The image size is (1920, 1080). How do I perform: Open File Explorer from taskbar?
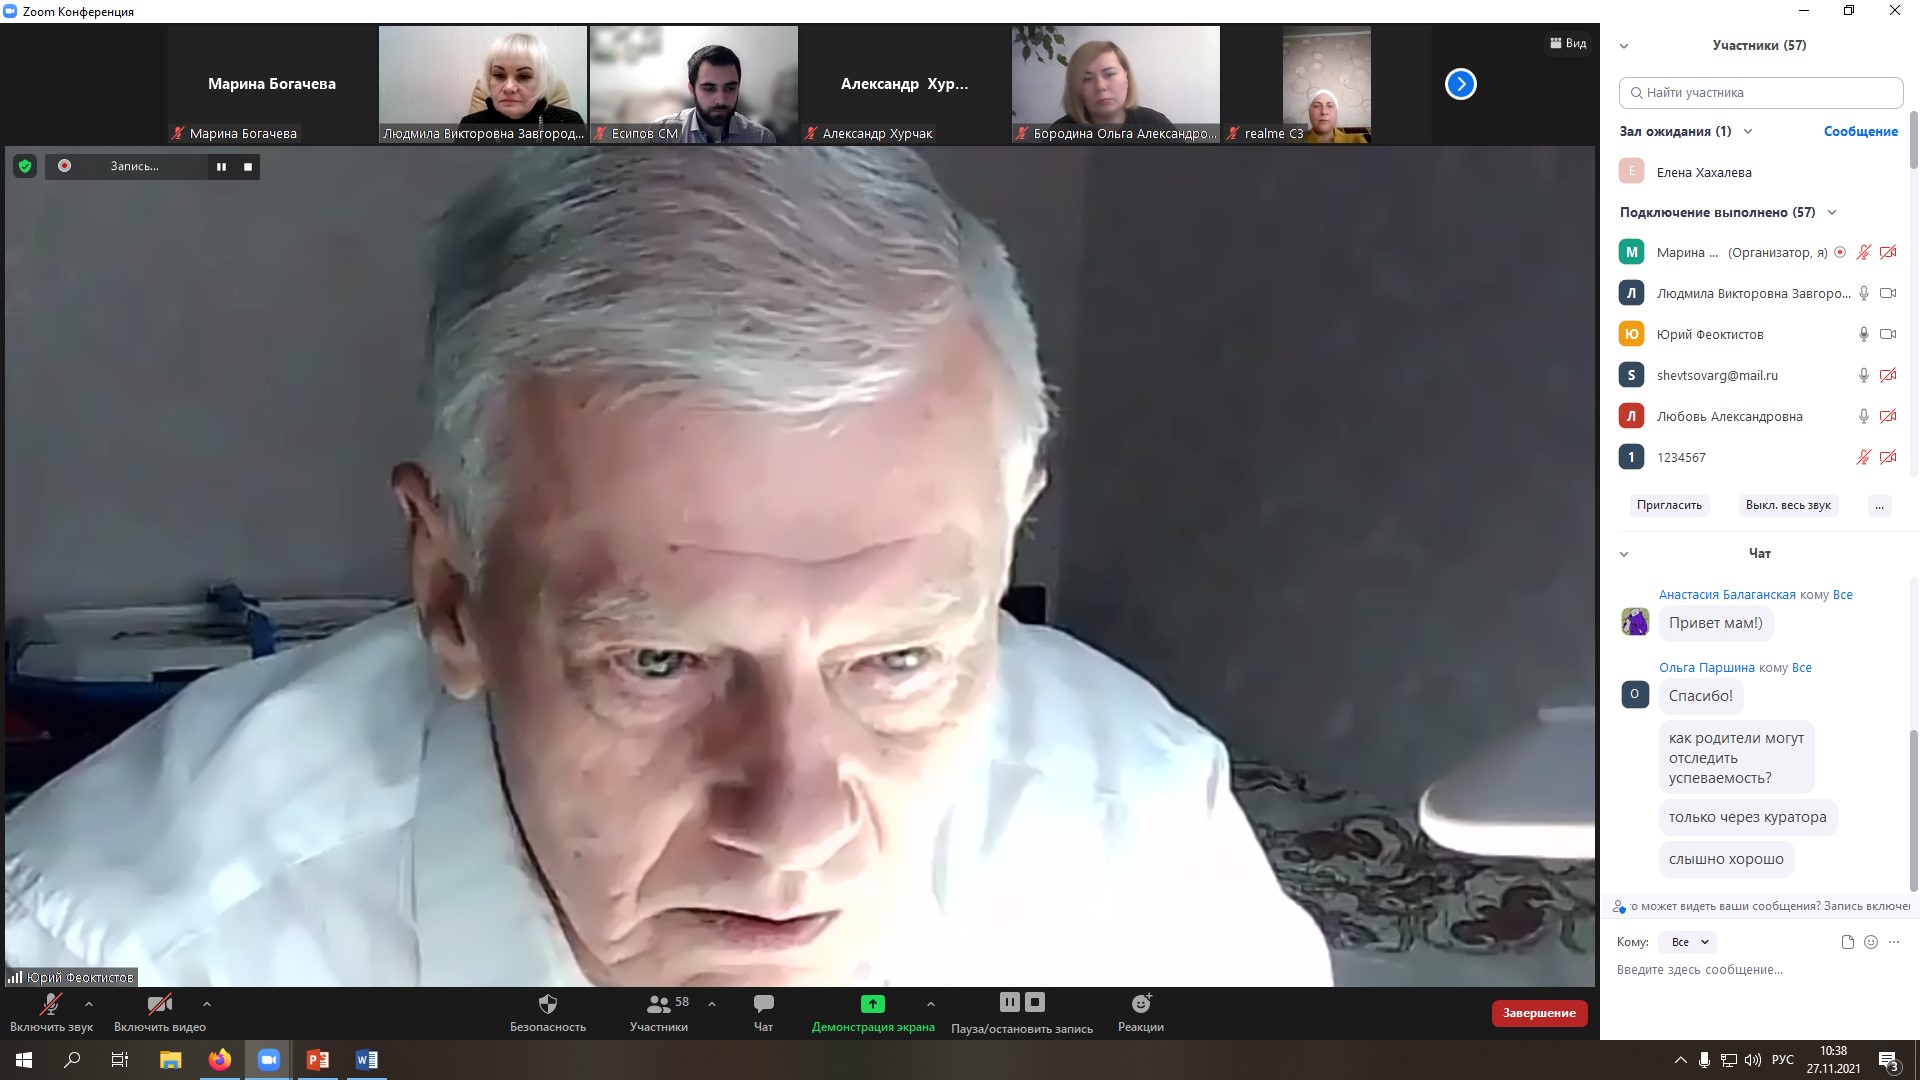pos(170,1060)
